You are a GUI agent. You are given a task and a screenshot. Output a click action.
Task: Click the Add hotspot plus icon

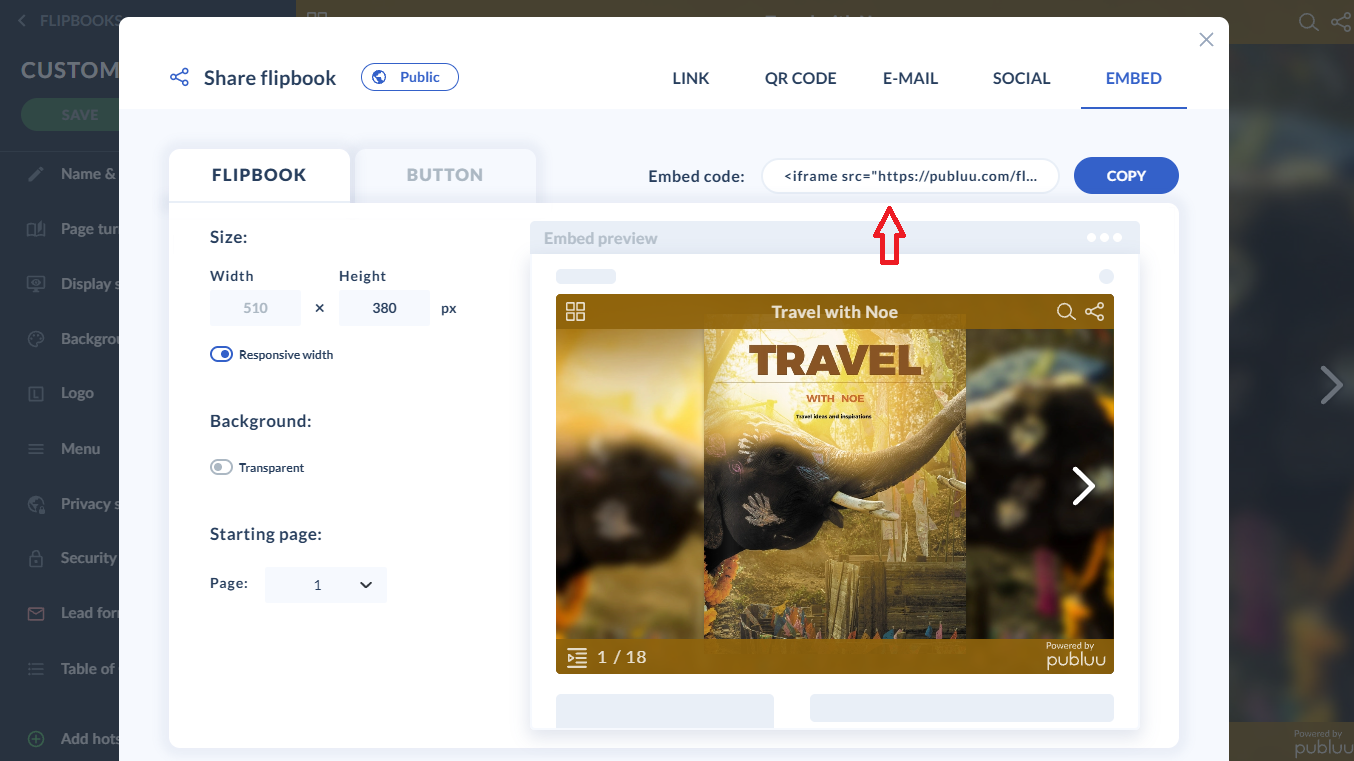tap(36, 739)
